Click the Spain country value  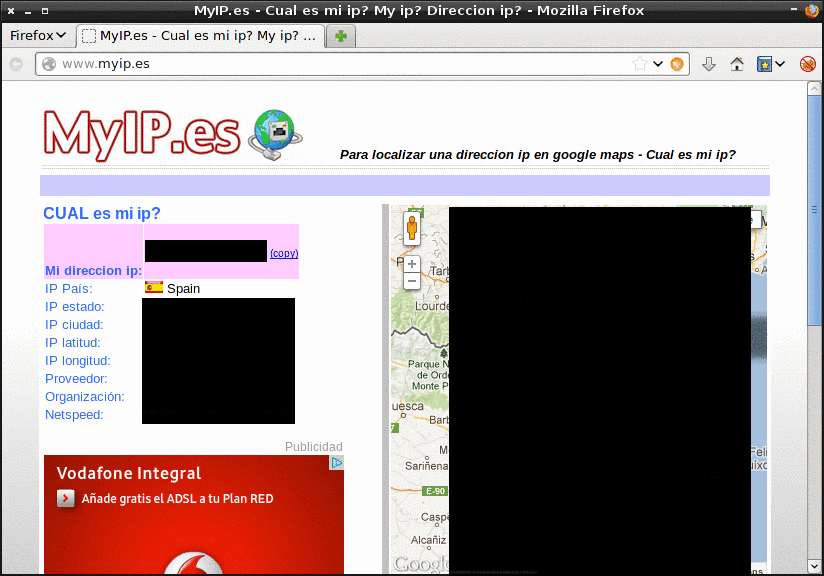coord(183,289)
